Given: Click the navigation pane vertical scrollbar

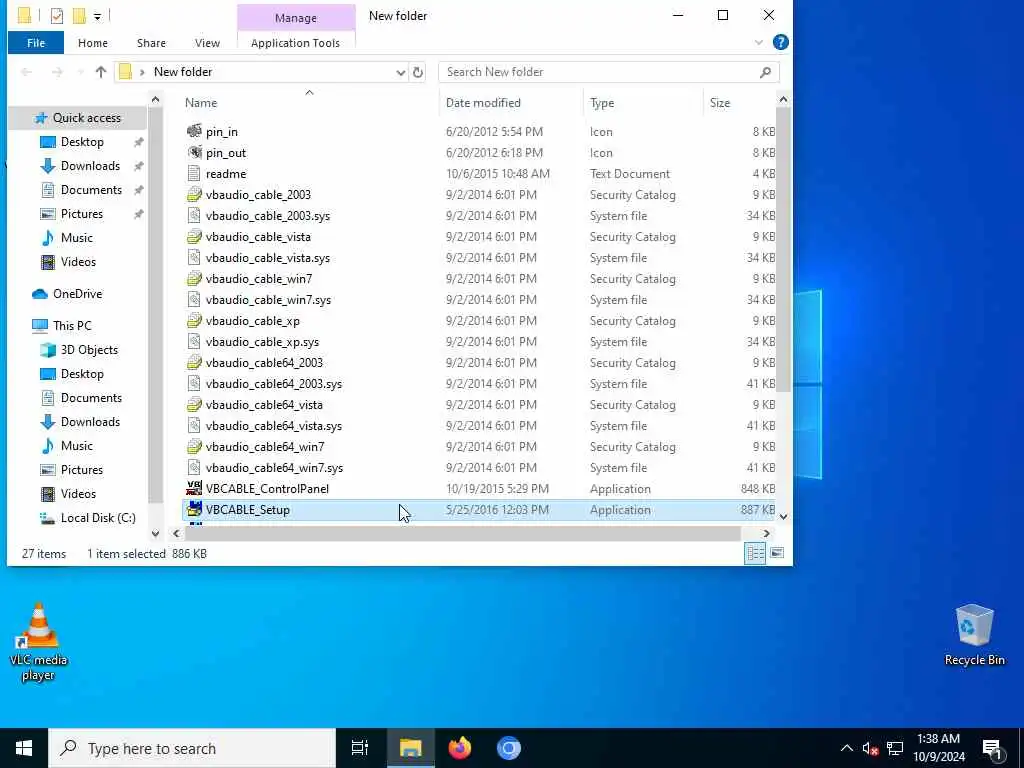Looking at the screenshot, I should [155, 304].
